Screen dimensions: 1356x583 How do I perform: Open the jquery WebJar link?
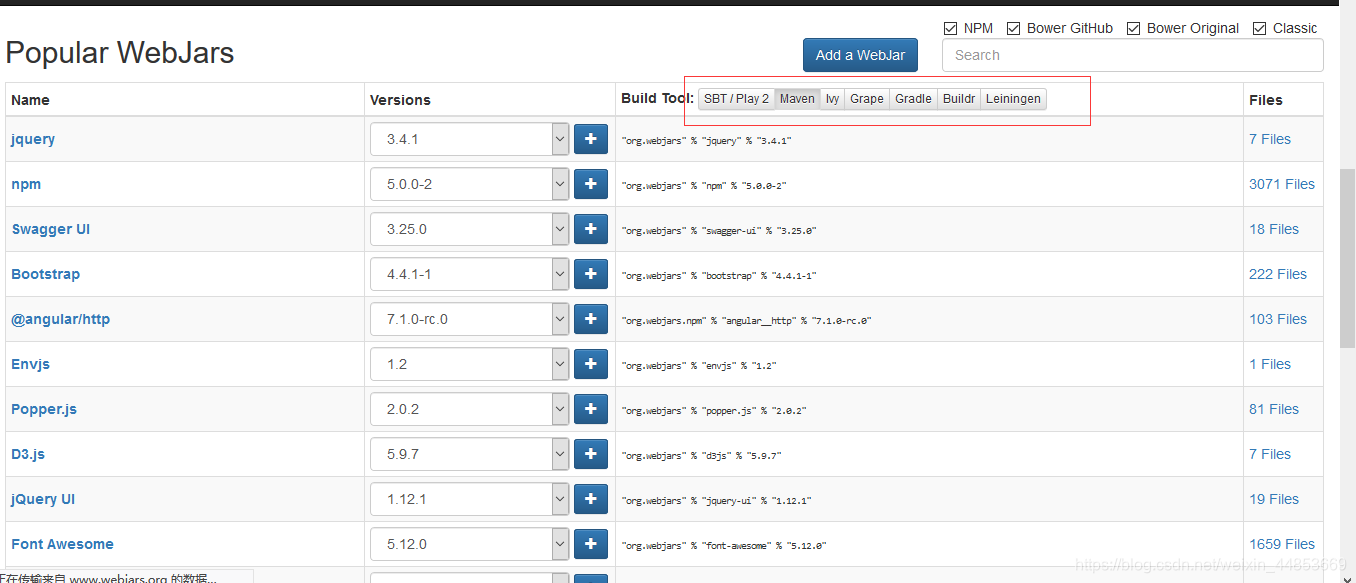point(33,139)
